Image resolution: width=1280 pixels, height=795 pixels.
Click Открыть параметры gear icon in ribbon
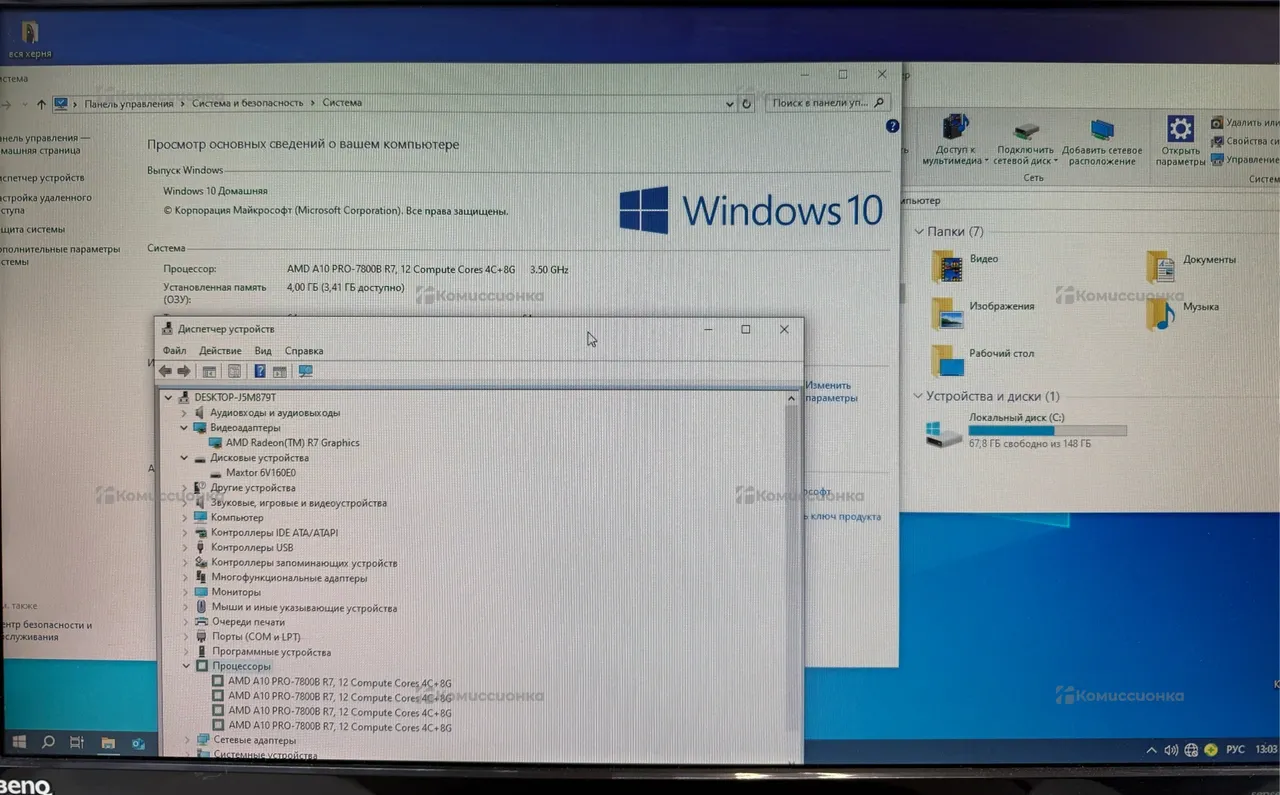click(x=1180, y=129)
